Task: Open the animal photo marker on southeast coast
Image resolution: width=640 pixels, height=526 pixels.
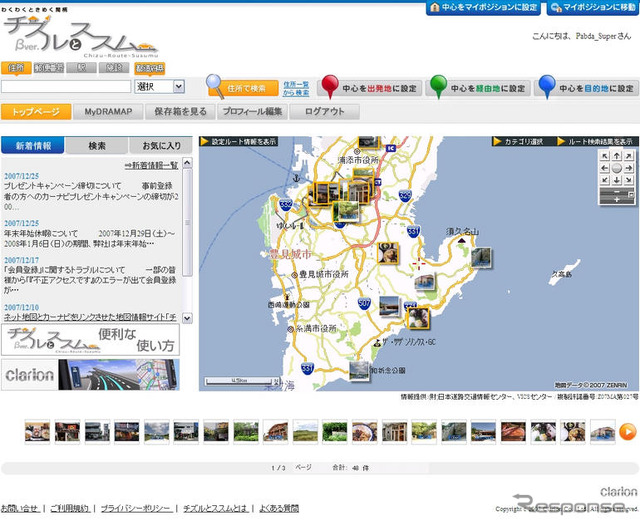Action: pyautogui.click(x=418, y=318)
